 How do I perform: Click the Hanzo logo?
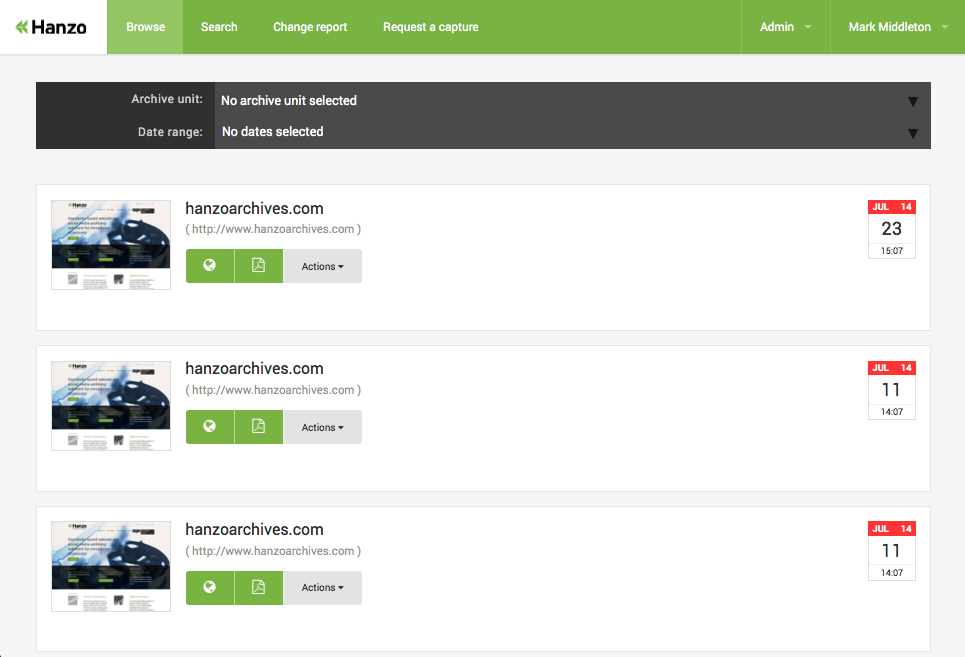point(51,27)
